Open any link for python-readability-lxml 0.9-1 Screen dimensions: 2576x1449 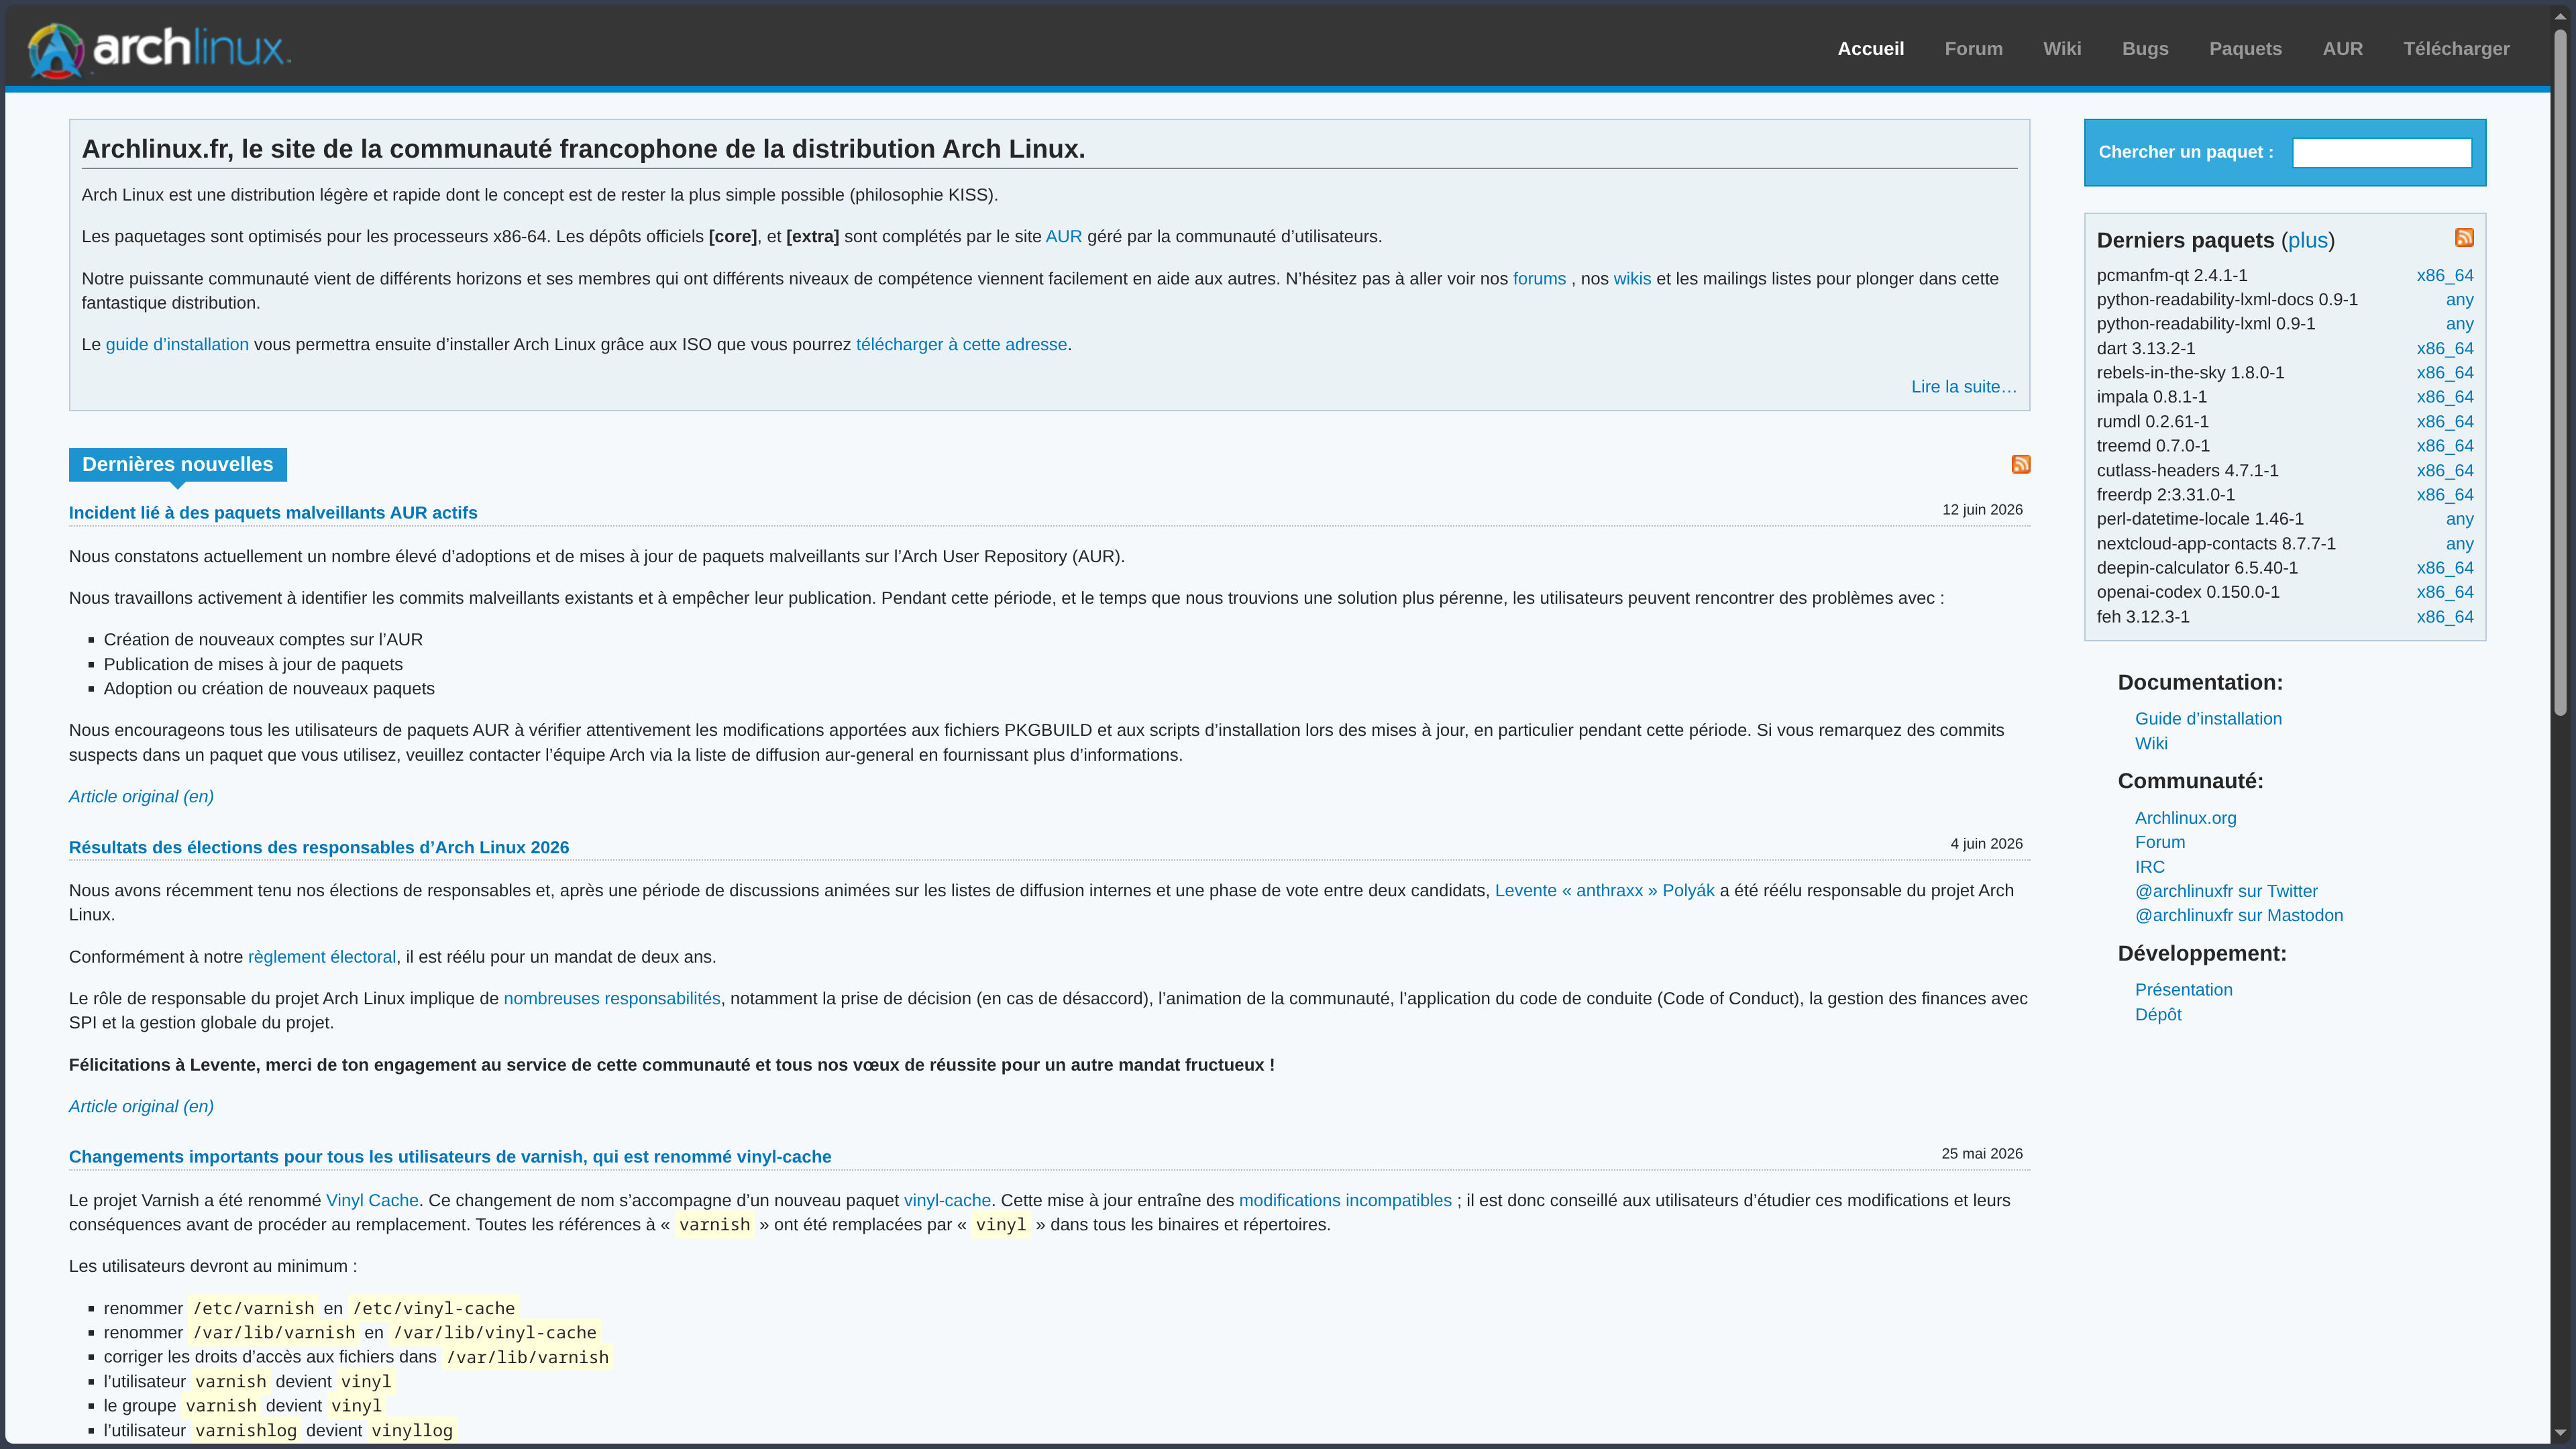pyautogui.click(x=2459, y=324)
